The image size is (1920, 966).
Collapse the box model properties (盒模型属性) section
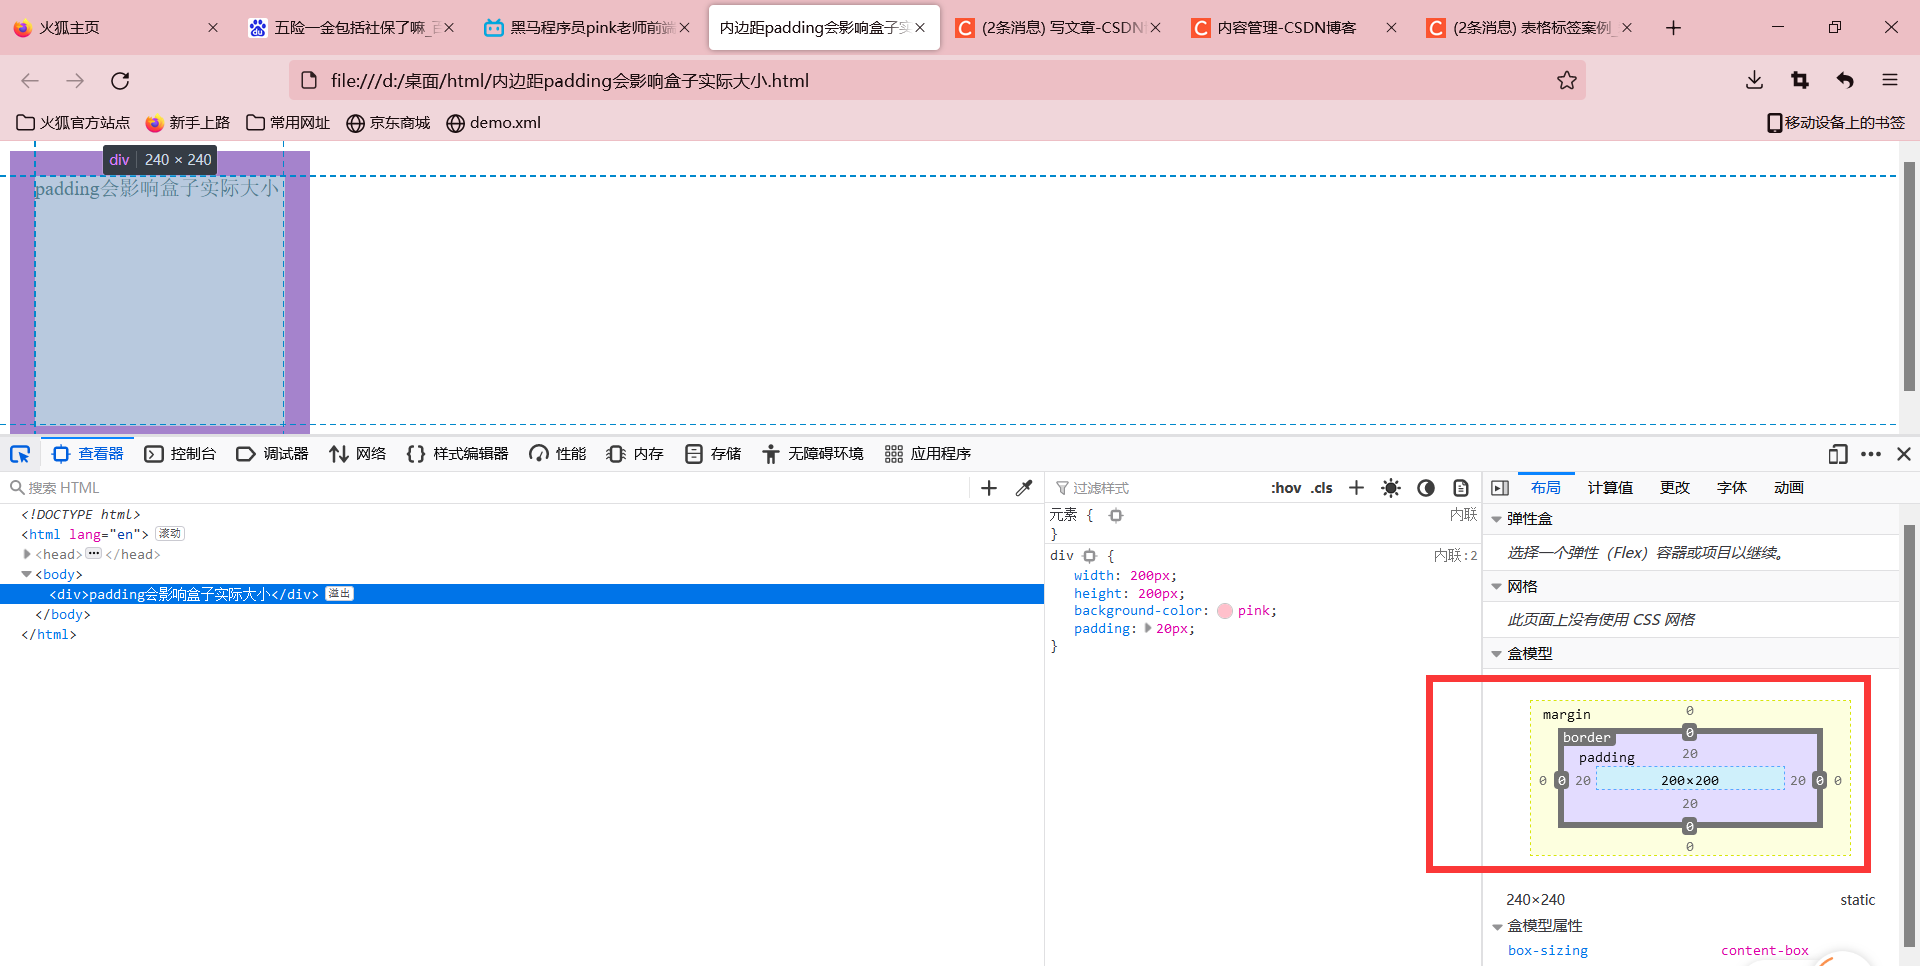(x=1497, y=927)
